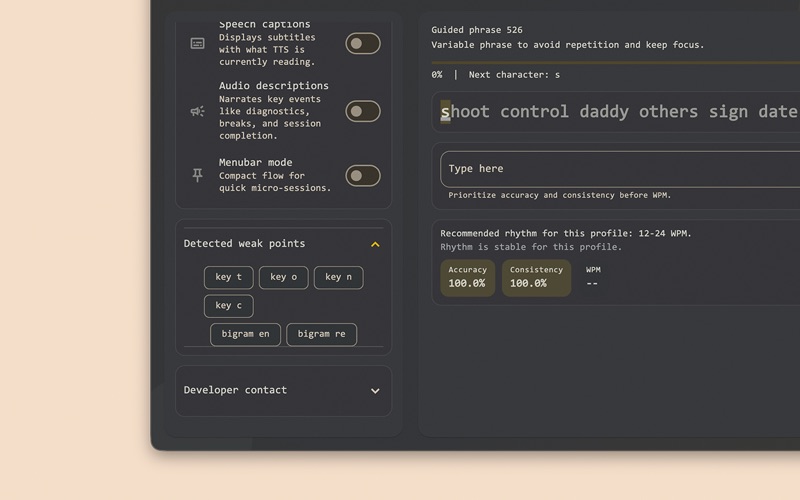The image size is (800, 500).
Task: Select the 'key o' weak point chip
Action: [284, 277]
